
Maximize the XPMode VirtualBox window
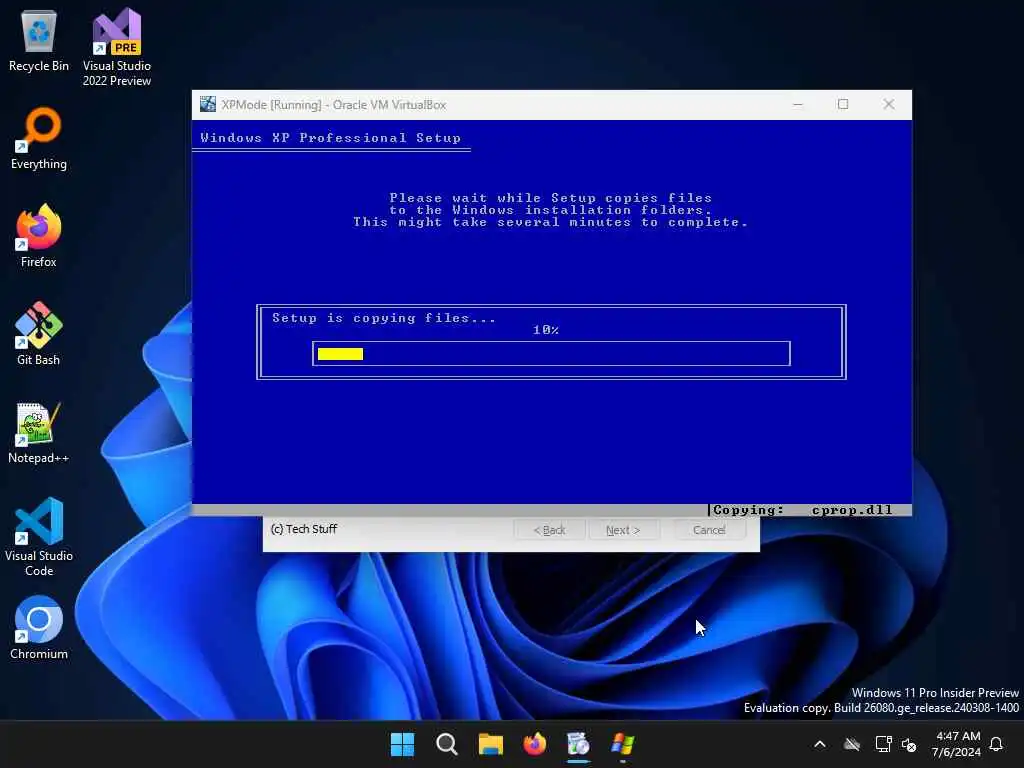(x=843, y=104)
